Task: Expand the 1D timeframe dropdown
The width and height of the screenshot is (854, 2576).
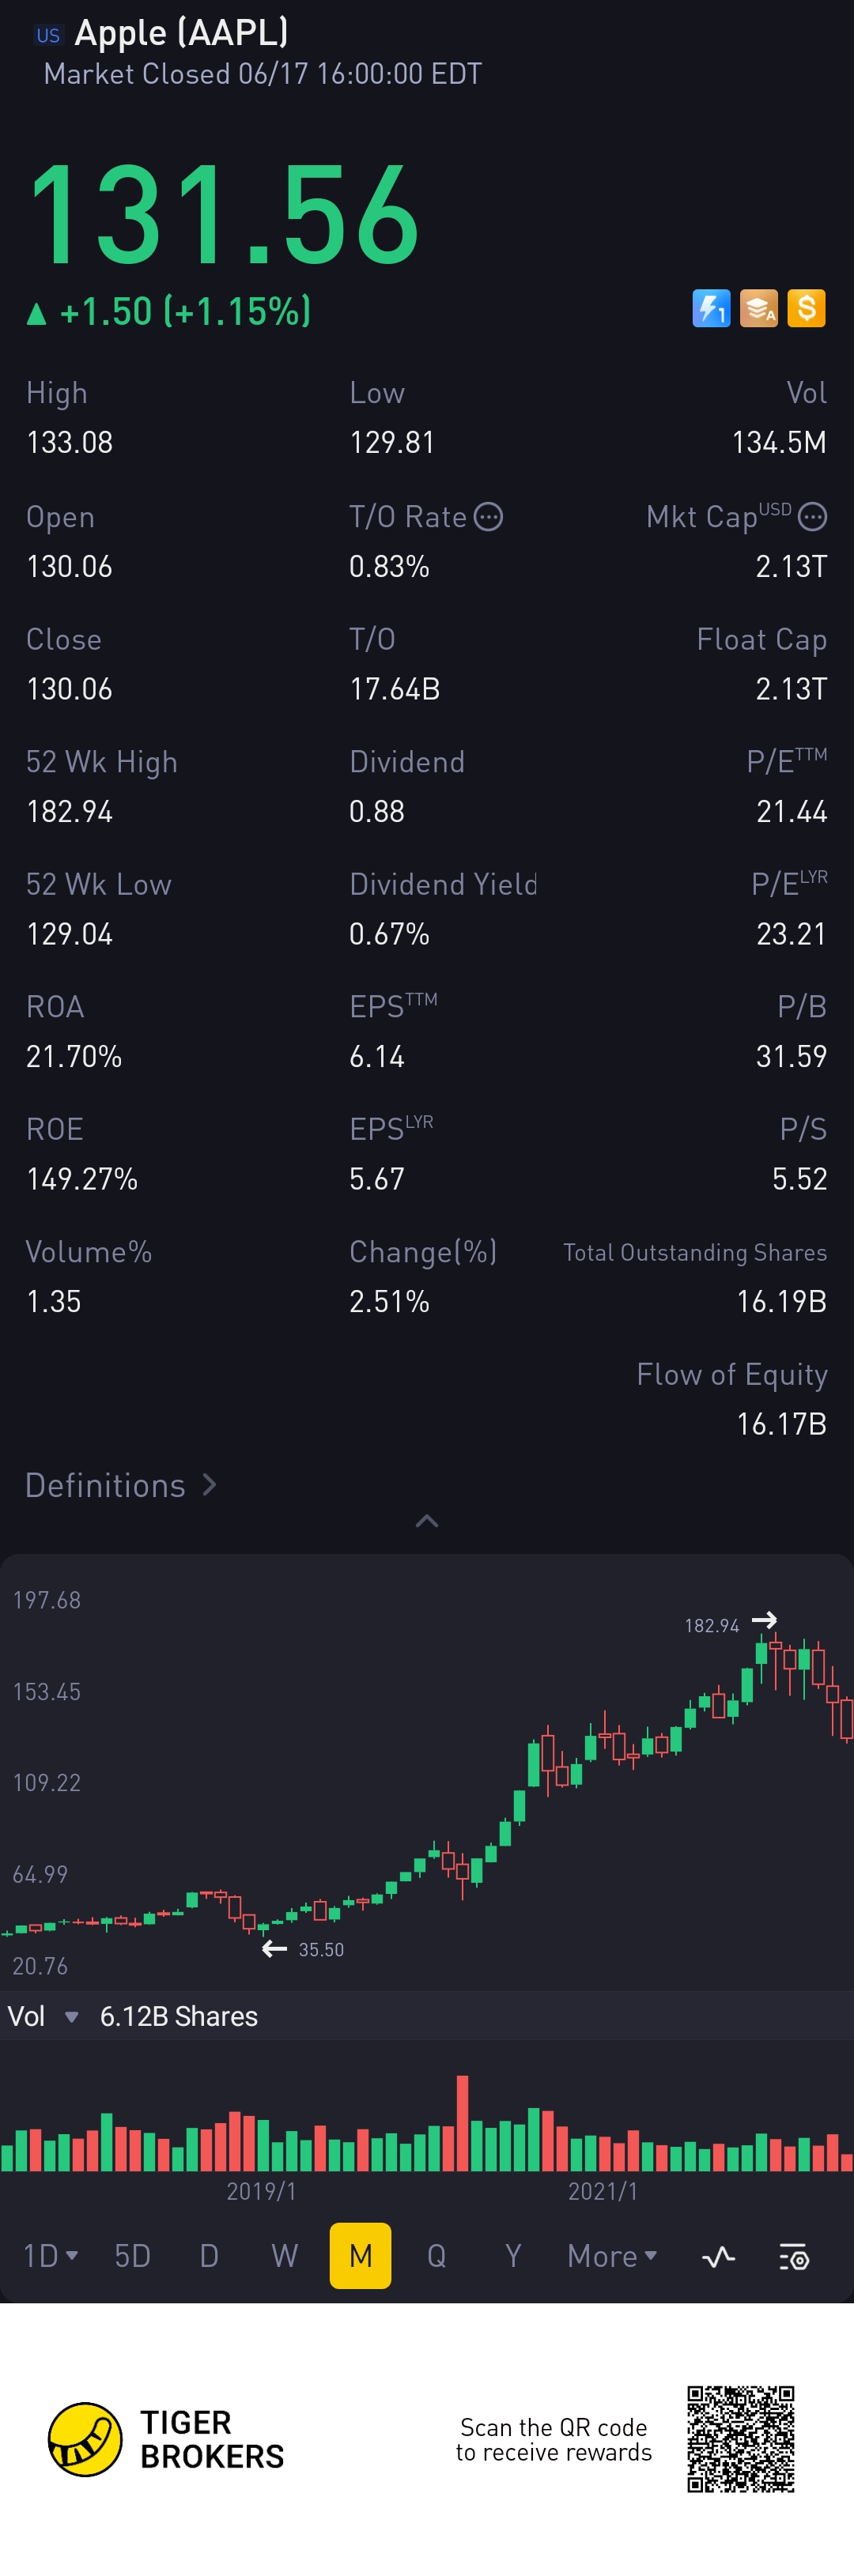Action: click(50, 2256)
